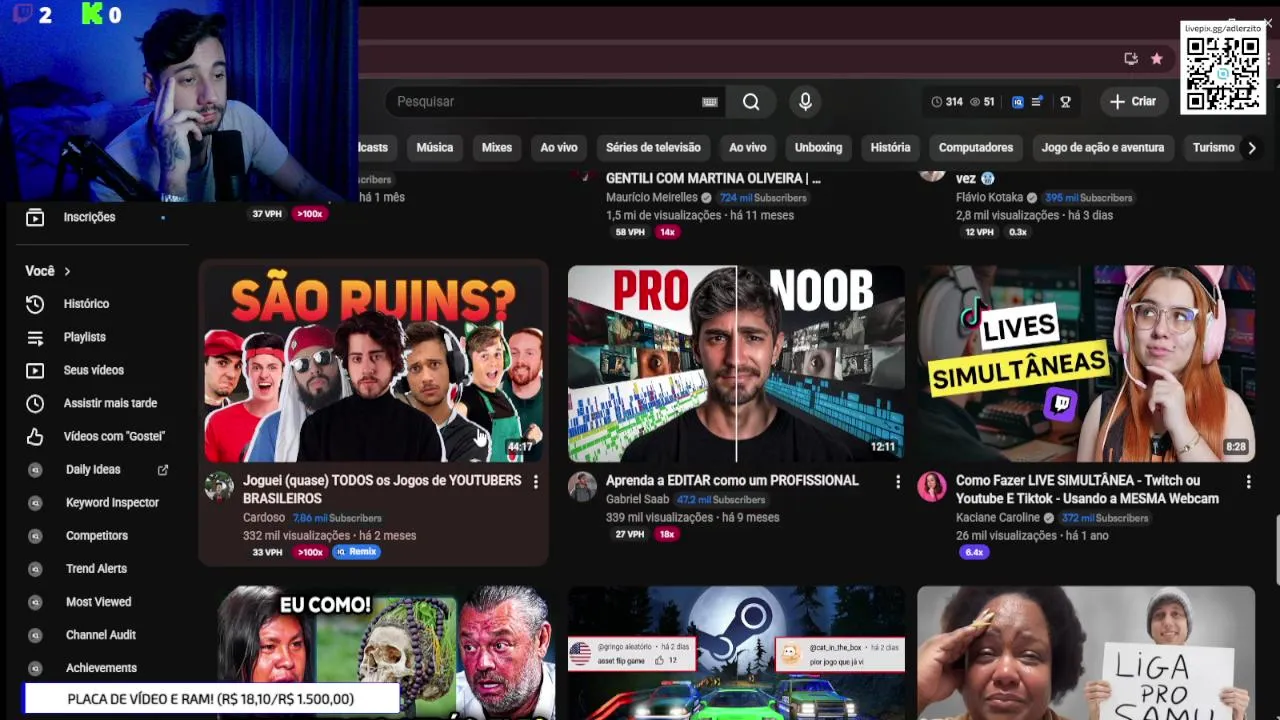Open Channel Audit in sidebar

pos(101,634)
